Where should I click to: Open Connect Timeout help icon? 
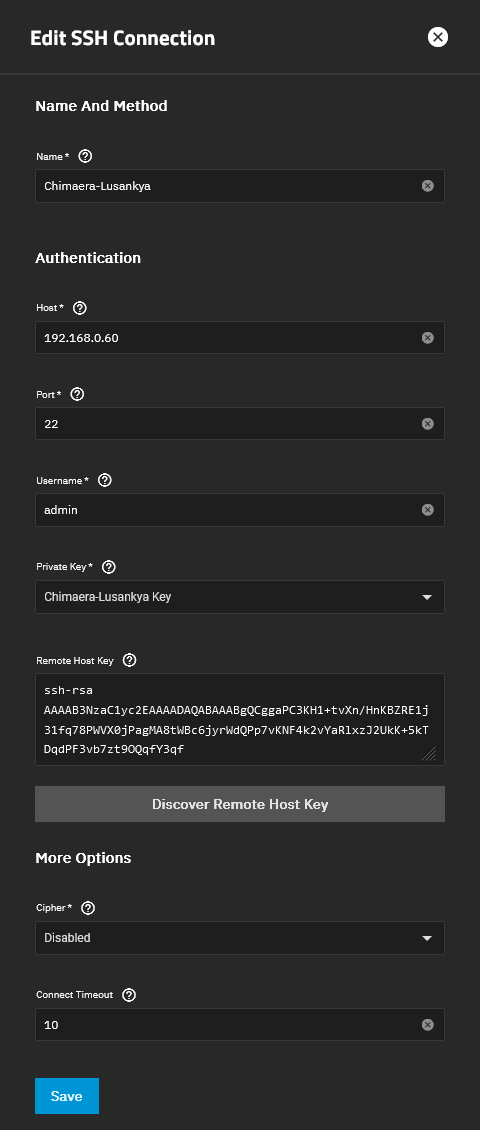(x=129, y=995)
